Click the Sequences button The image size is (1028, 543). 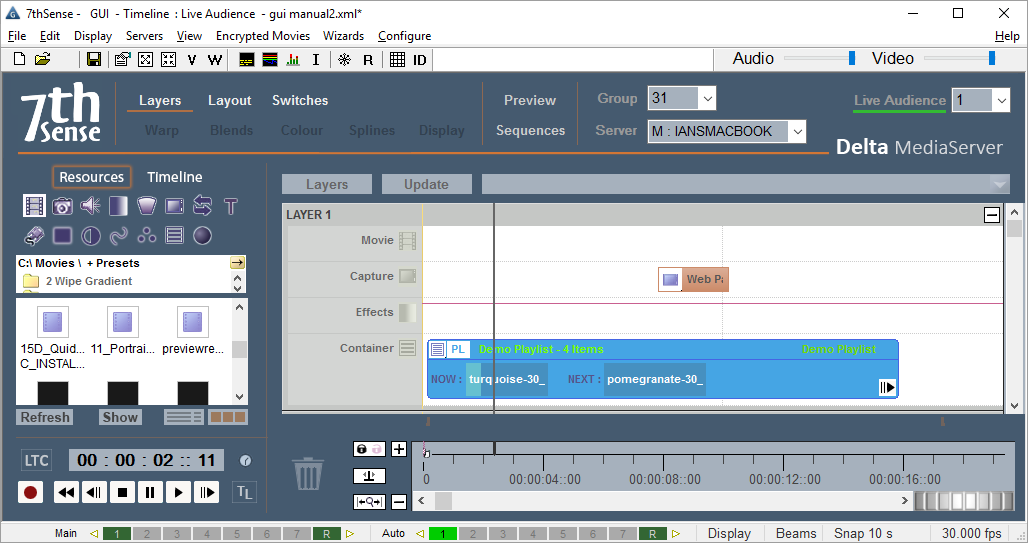click(x=530, y=131)
